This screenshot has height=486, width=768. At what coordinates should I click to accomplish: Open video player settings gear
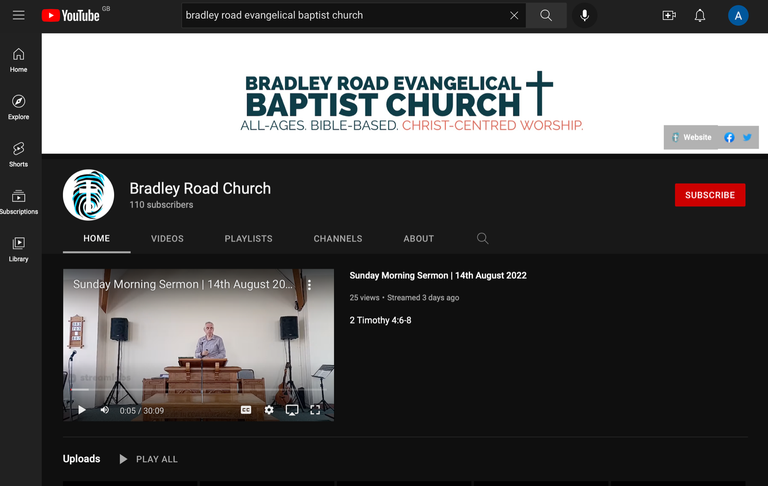click(269, 410)
